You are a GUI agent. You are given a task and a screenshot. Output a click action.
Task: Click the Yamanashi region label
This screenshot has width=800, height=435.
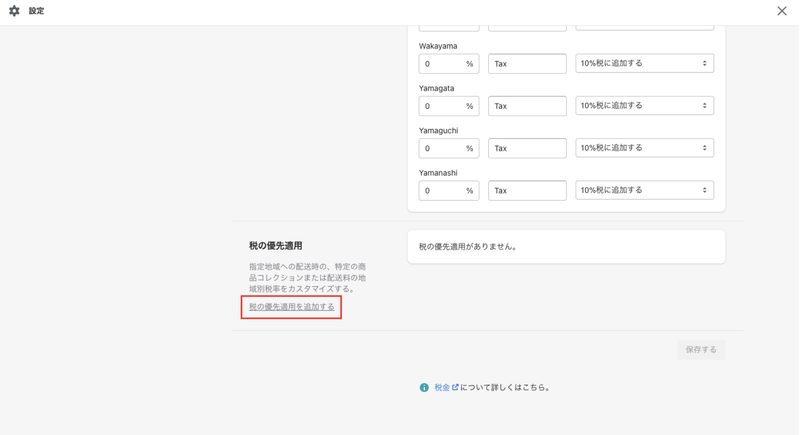438,173
